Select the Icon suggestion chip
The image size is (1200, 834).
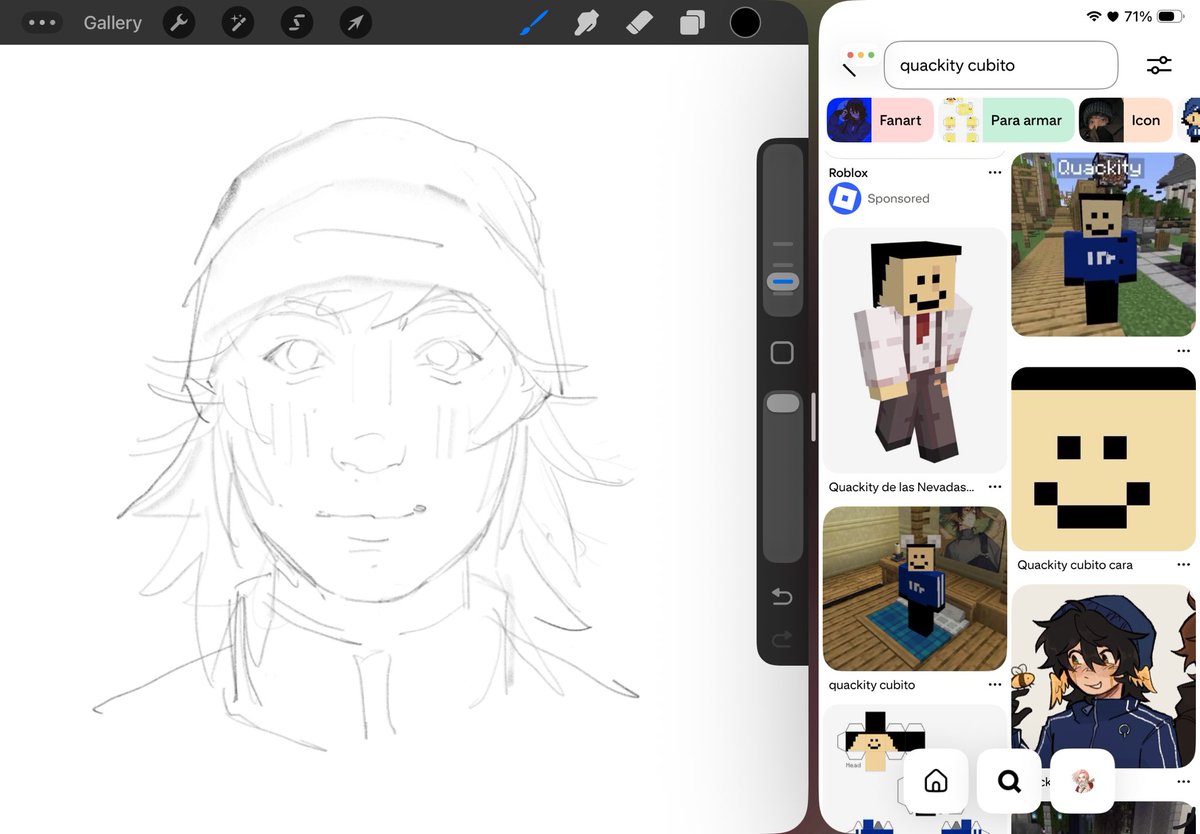coord(1126,120)
